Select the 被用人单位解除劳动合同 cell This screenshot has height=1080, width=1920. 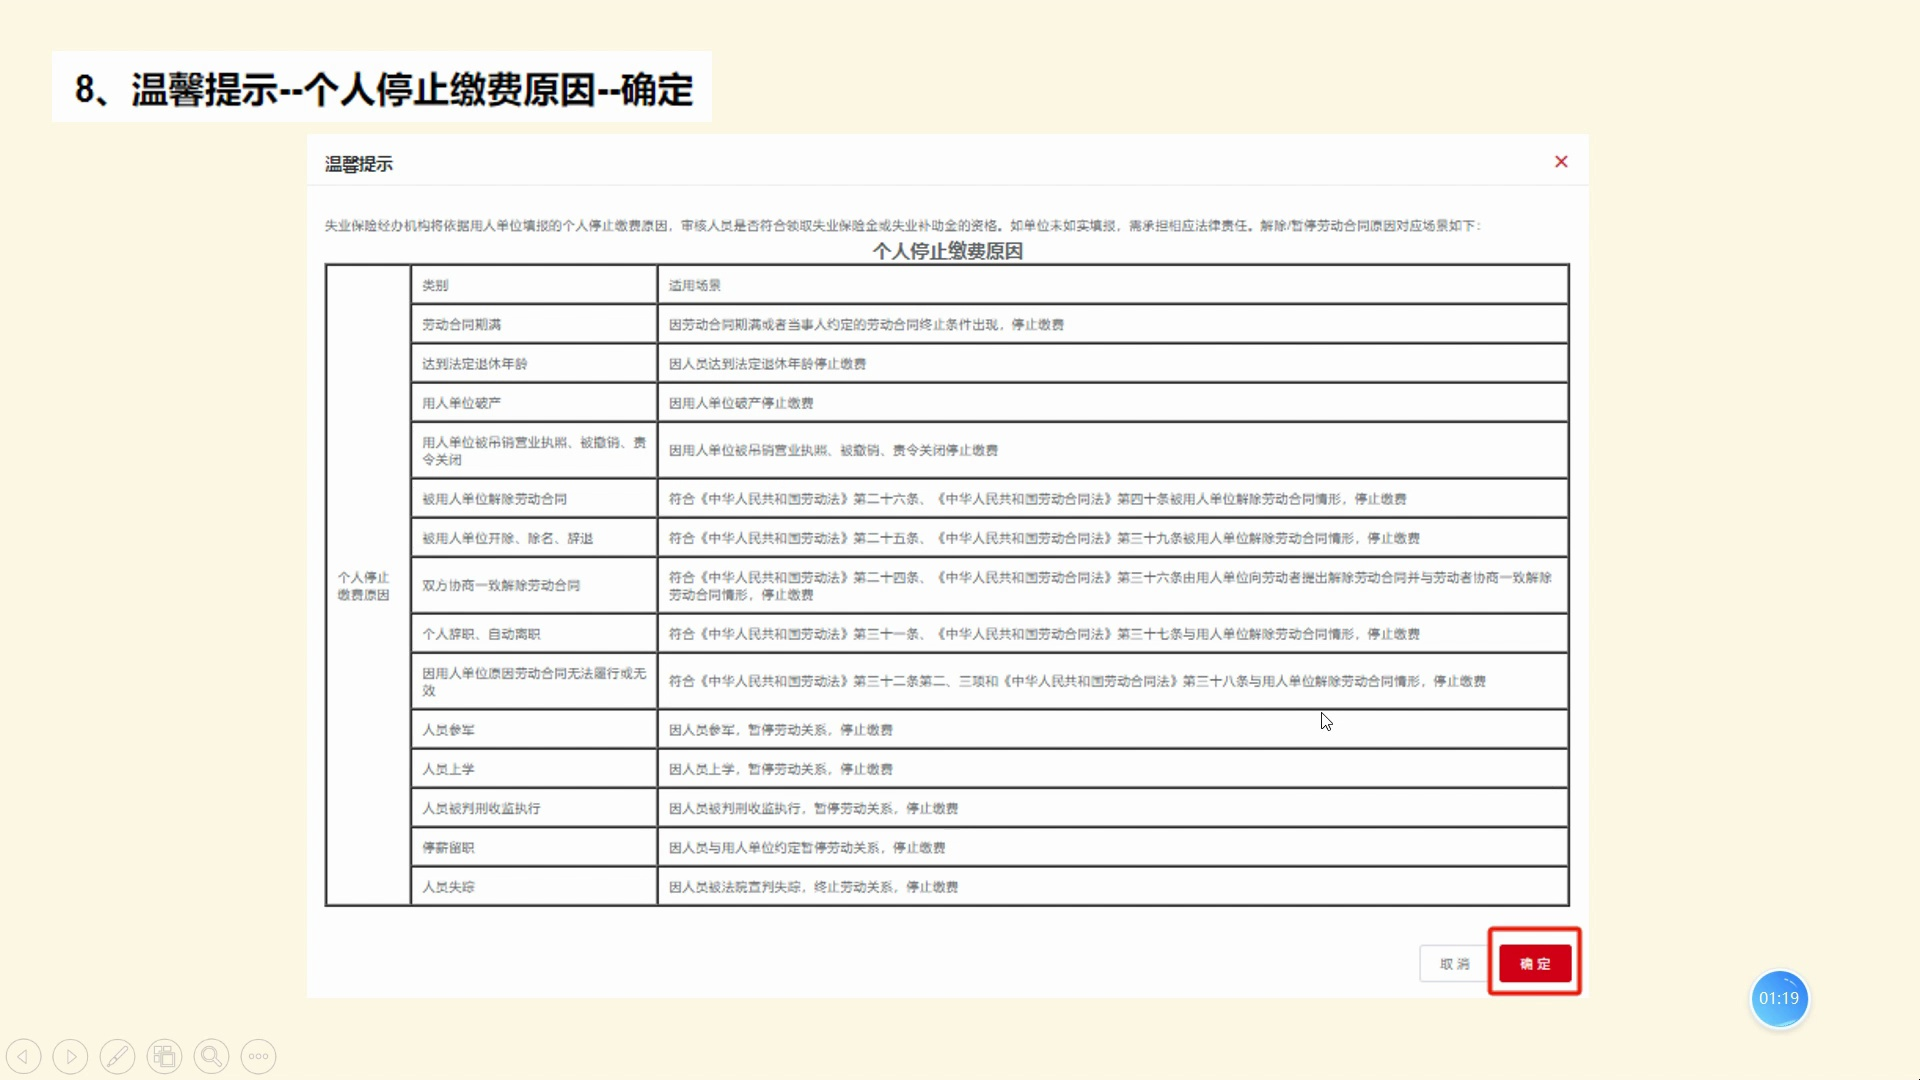click(x=533, y=499)
